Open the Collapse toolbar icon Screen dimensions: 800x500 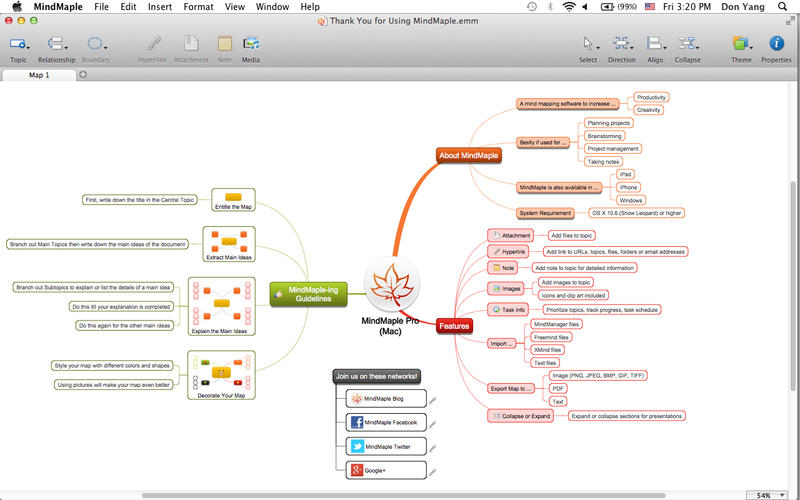pyautogui.click(x=687, y=44)
